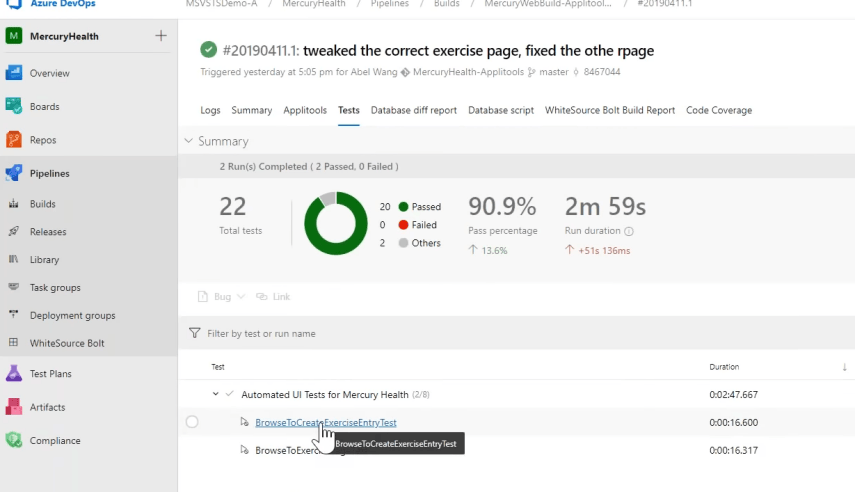Open MercuryHealth-Applitools repository link
855x492 pixels.
[x=468, y=72]
